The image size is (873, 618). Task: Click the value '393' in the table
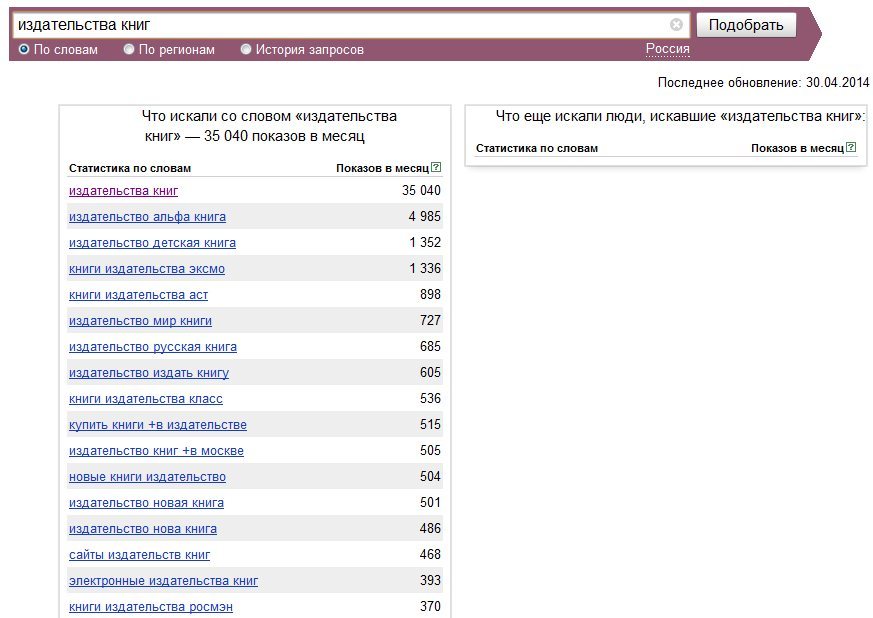[x=430, y=580]
